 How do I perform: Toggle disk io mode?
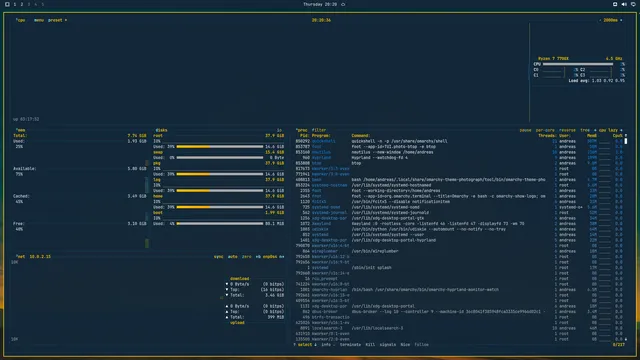[x=280, y=130]
